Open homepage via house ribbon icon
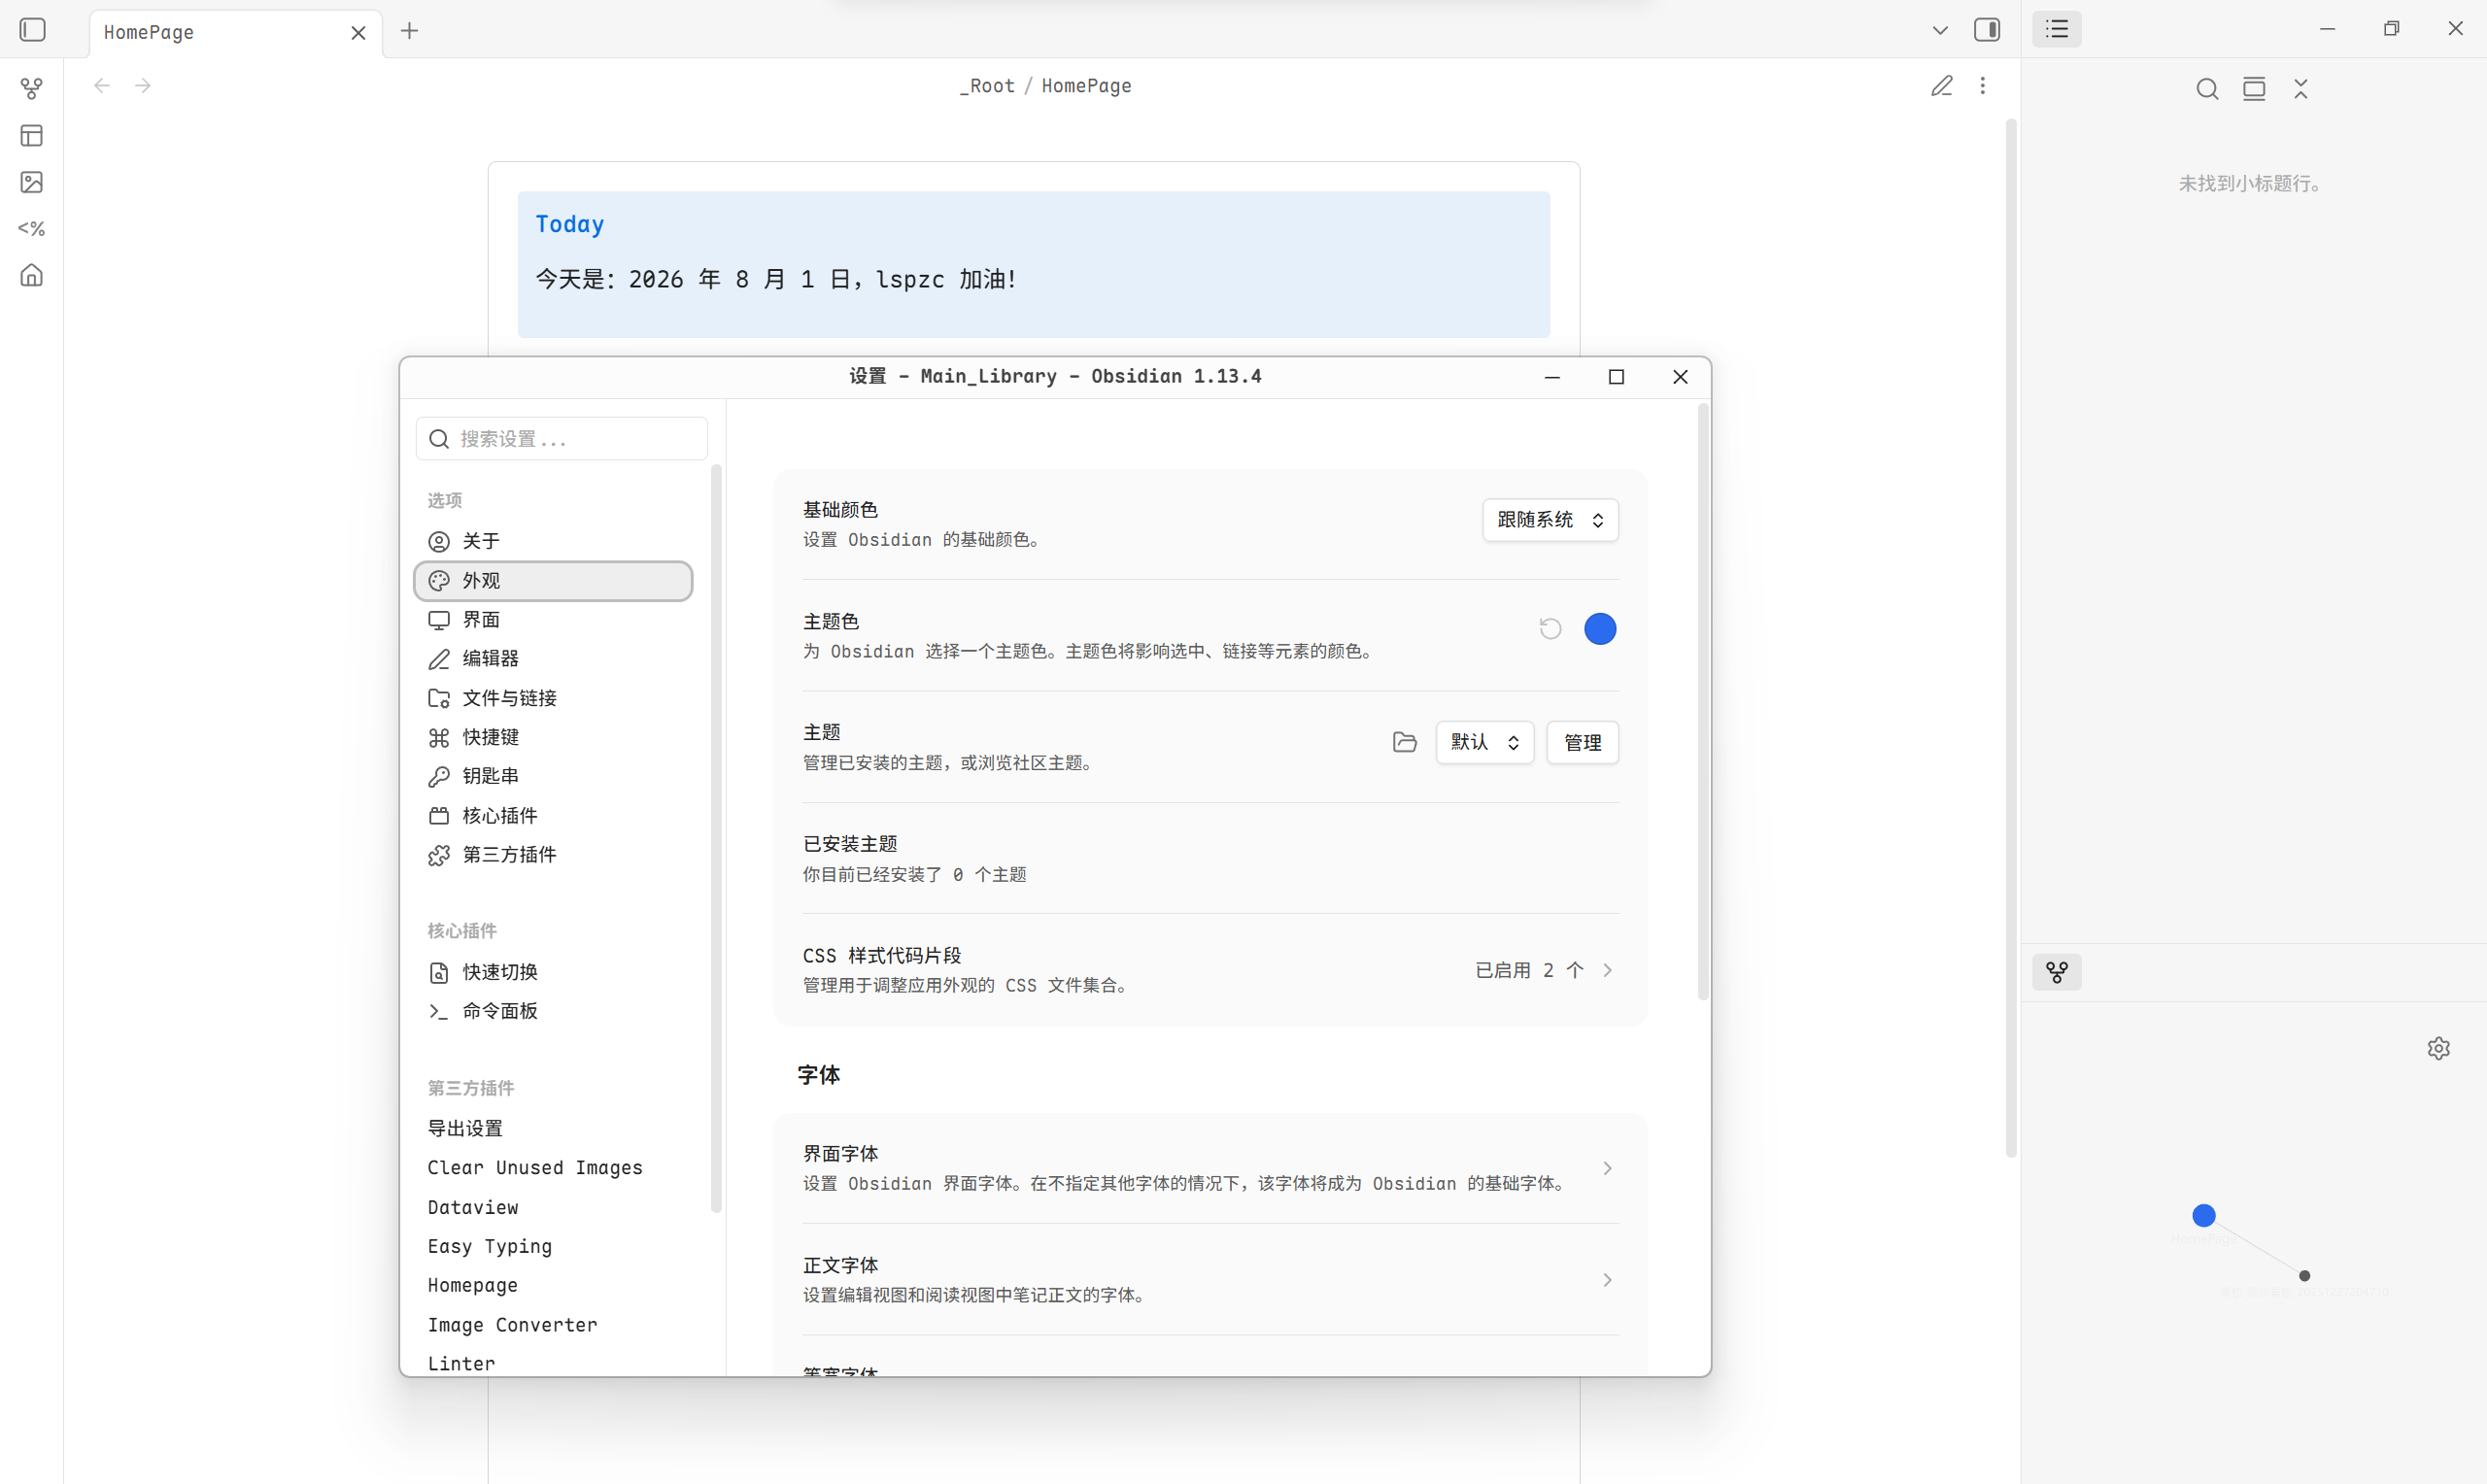The height and width of the screenshot is (1484, 2487). point(32,275)
